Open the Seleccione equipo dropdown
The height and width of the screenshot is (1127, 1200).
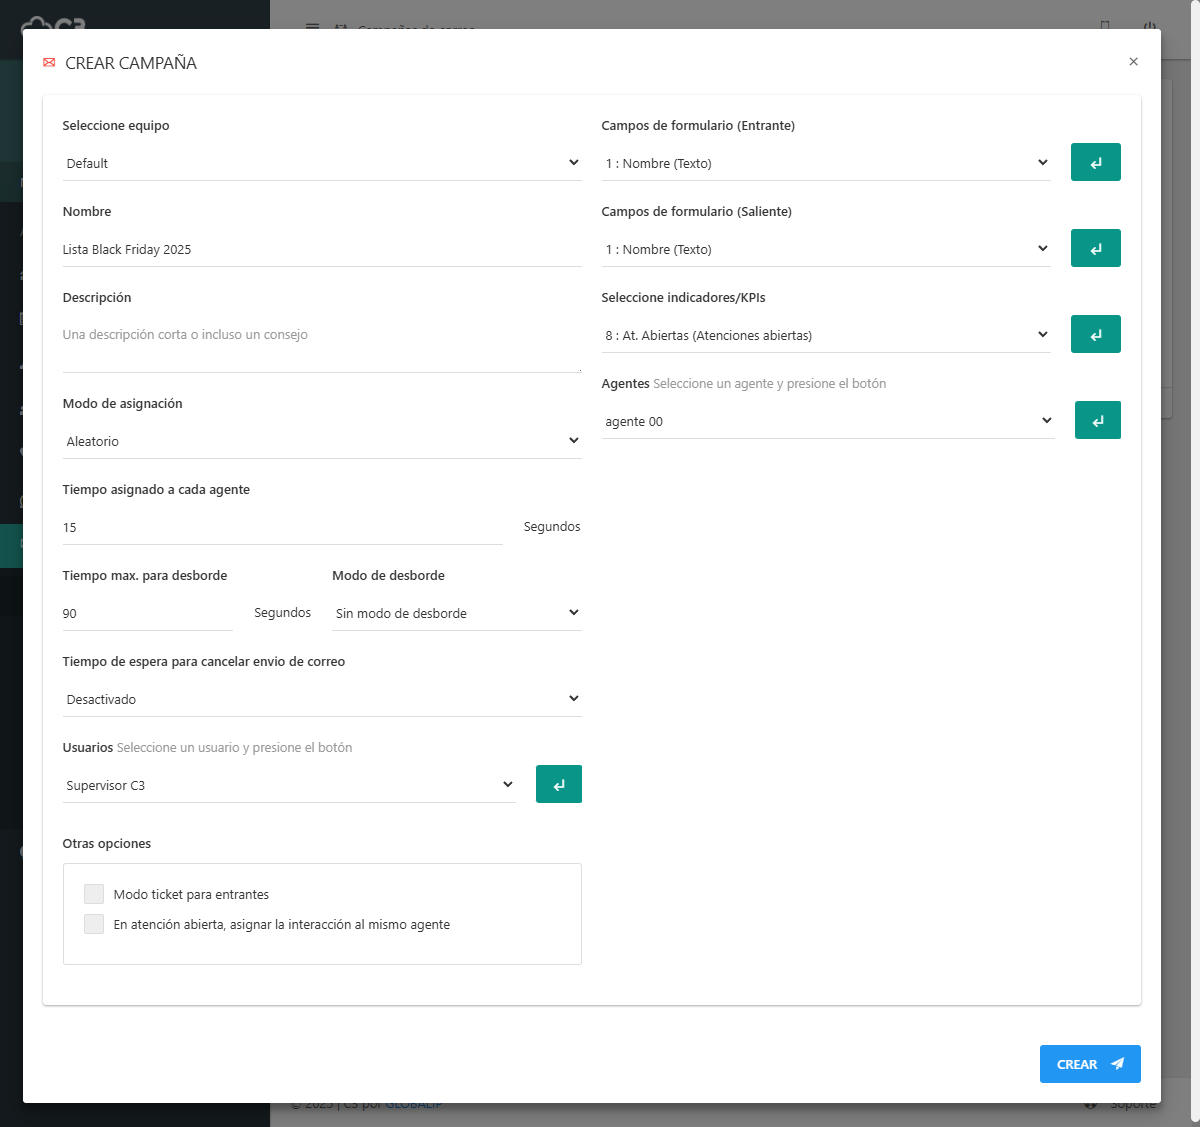(321, 163)
